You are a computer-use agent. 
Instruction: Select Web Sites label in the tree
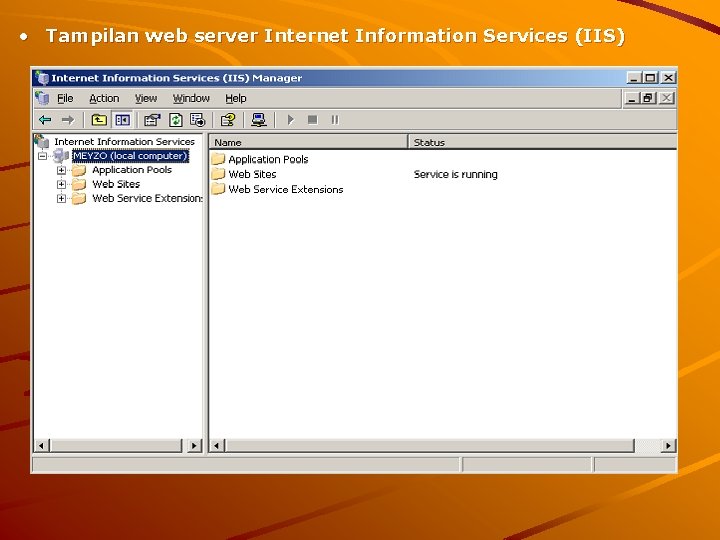point(116,184)
